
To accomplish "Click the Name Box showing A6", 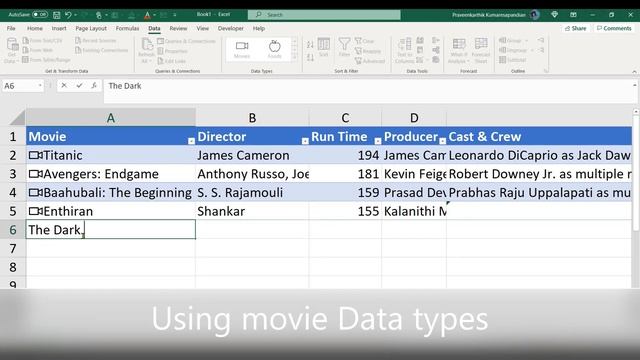I will point(22,86).
